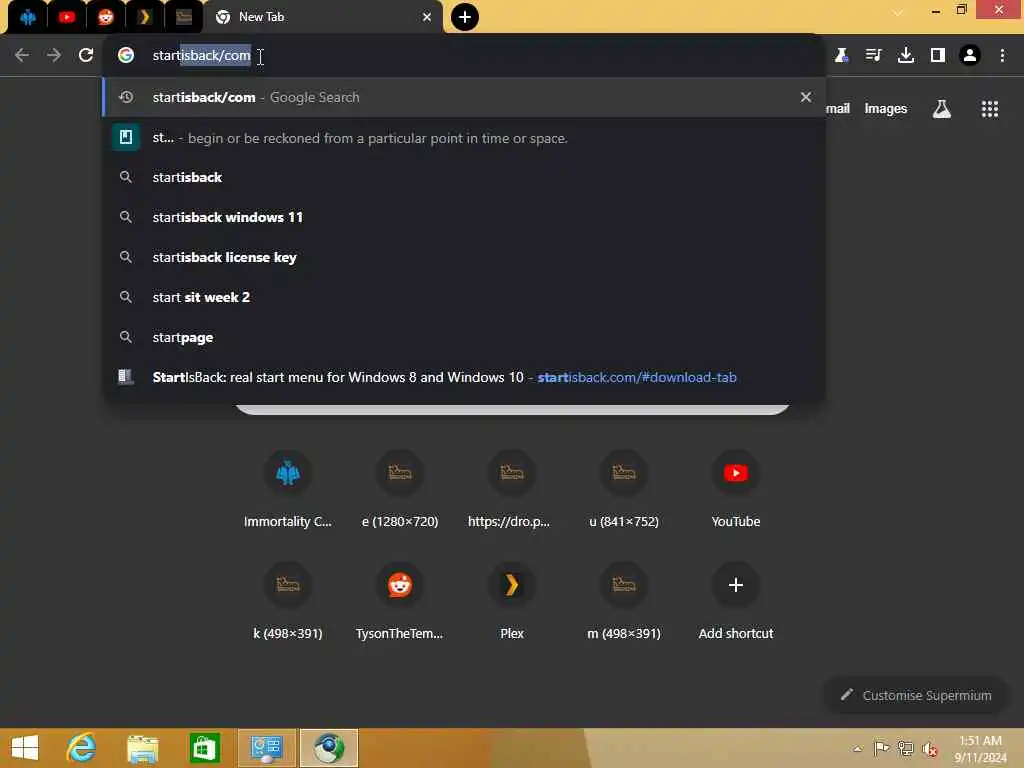Viewport: 1024px width, 768px height.
Task: Open the Chrome Labs flask icon
Action: [841, 56]
